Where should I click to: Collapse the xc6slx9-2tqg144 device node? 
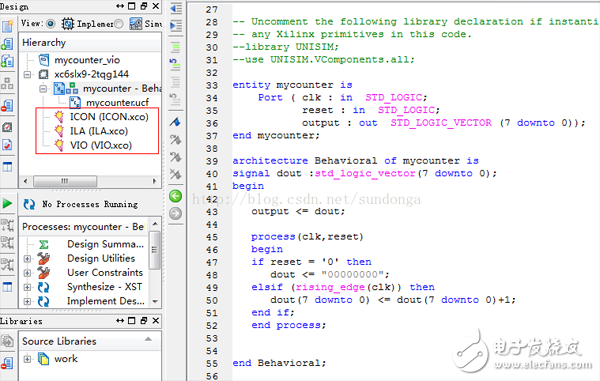(28, 74)
